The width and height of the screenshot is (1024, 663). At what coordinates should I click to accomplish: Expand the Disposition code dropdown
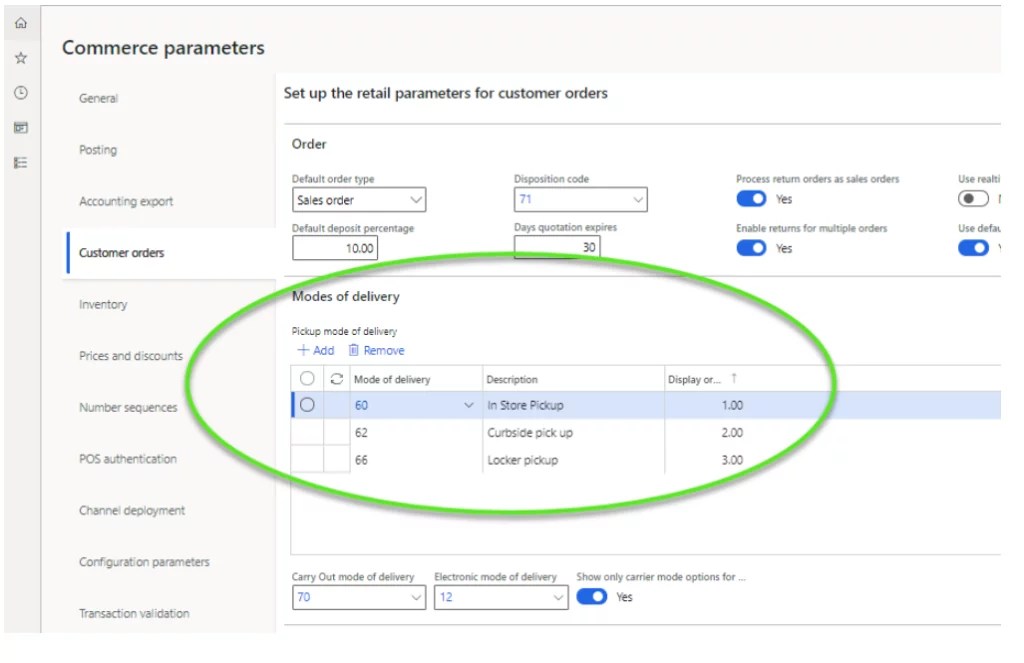point(639,199)
